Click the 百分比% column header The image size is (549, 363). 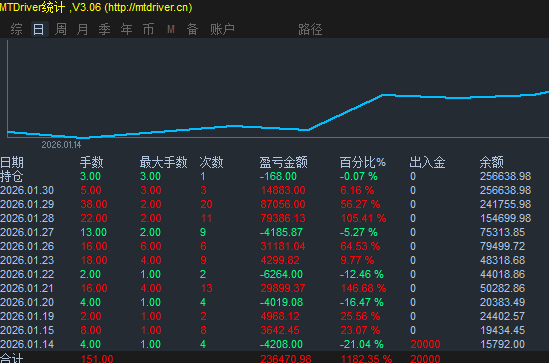tap(362, 162)
